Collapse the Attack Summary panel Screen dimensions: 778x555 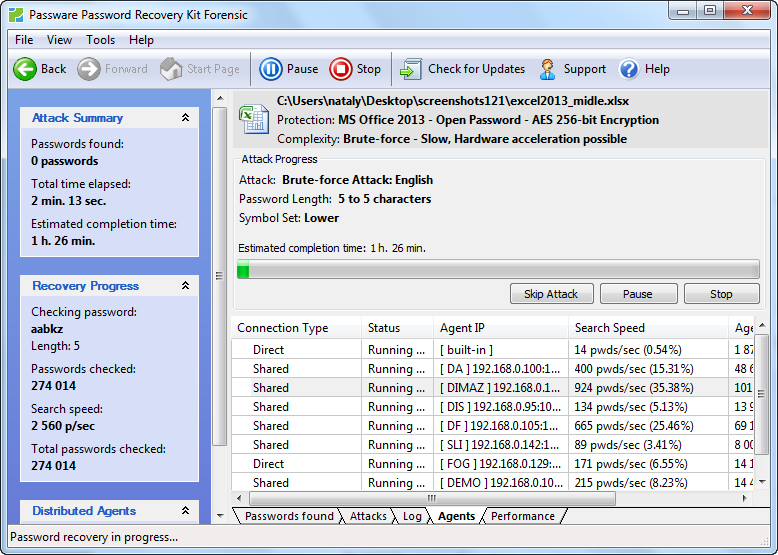point(185,118)
